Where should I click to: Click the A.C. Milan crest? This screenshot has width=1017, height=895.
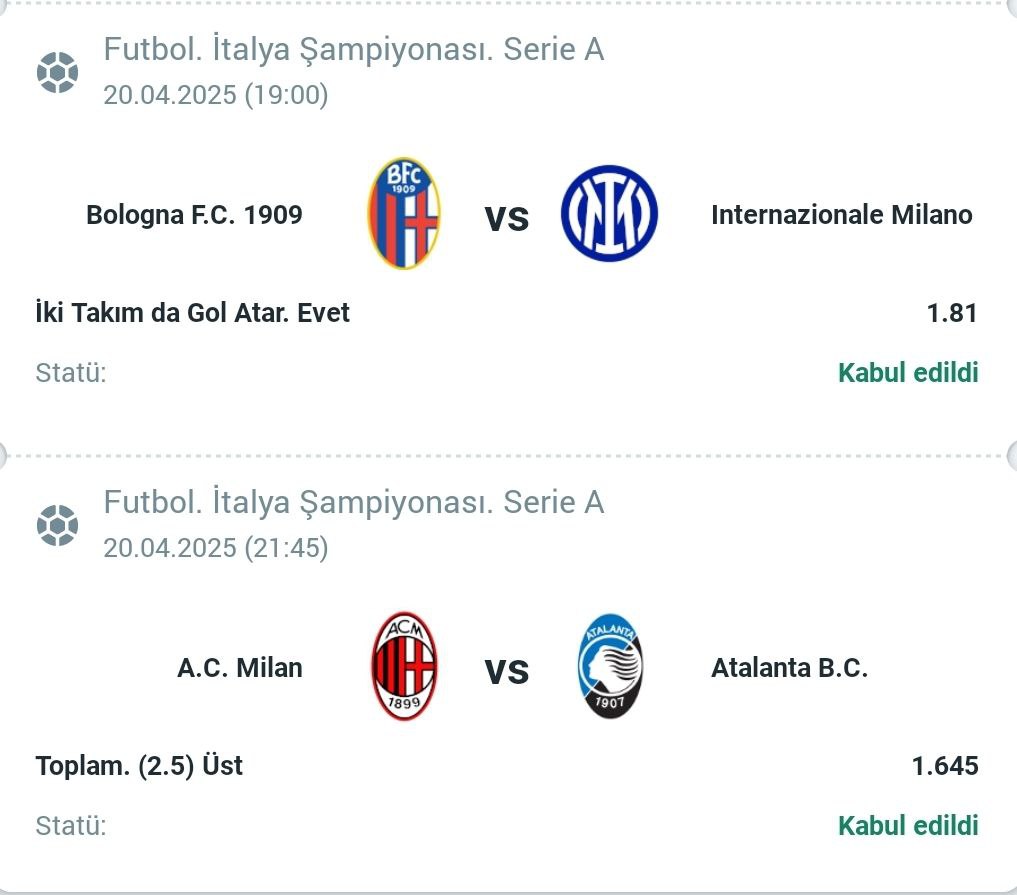(404, 666)
